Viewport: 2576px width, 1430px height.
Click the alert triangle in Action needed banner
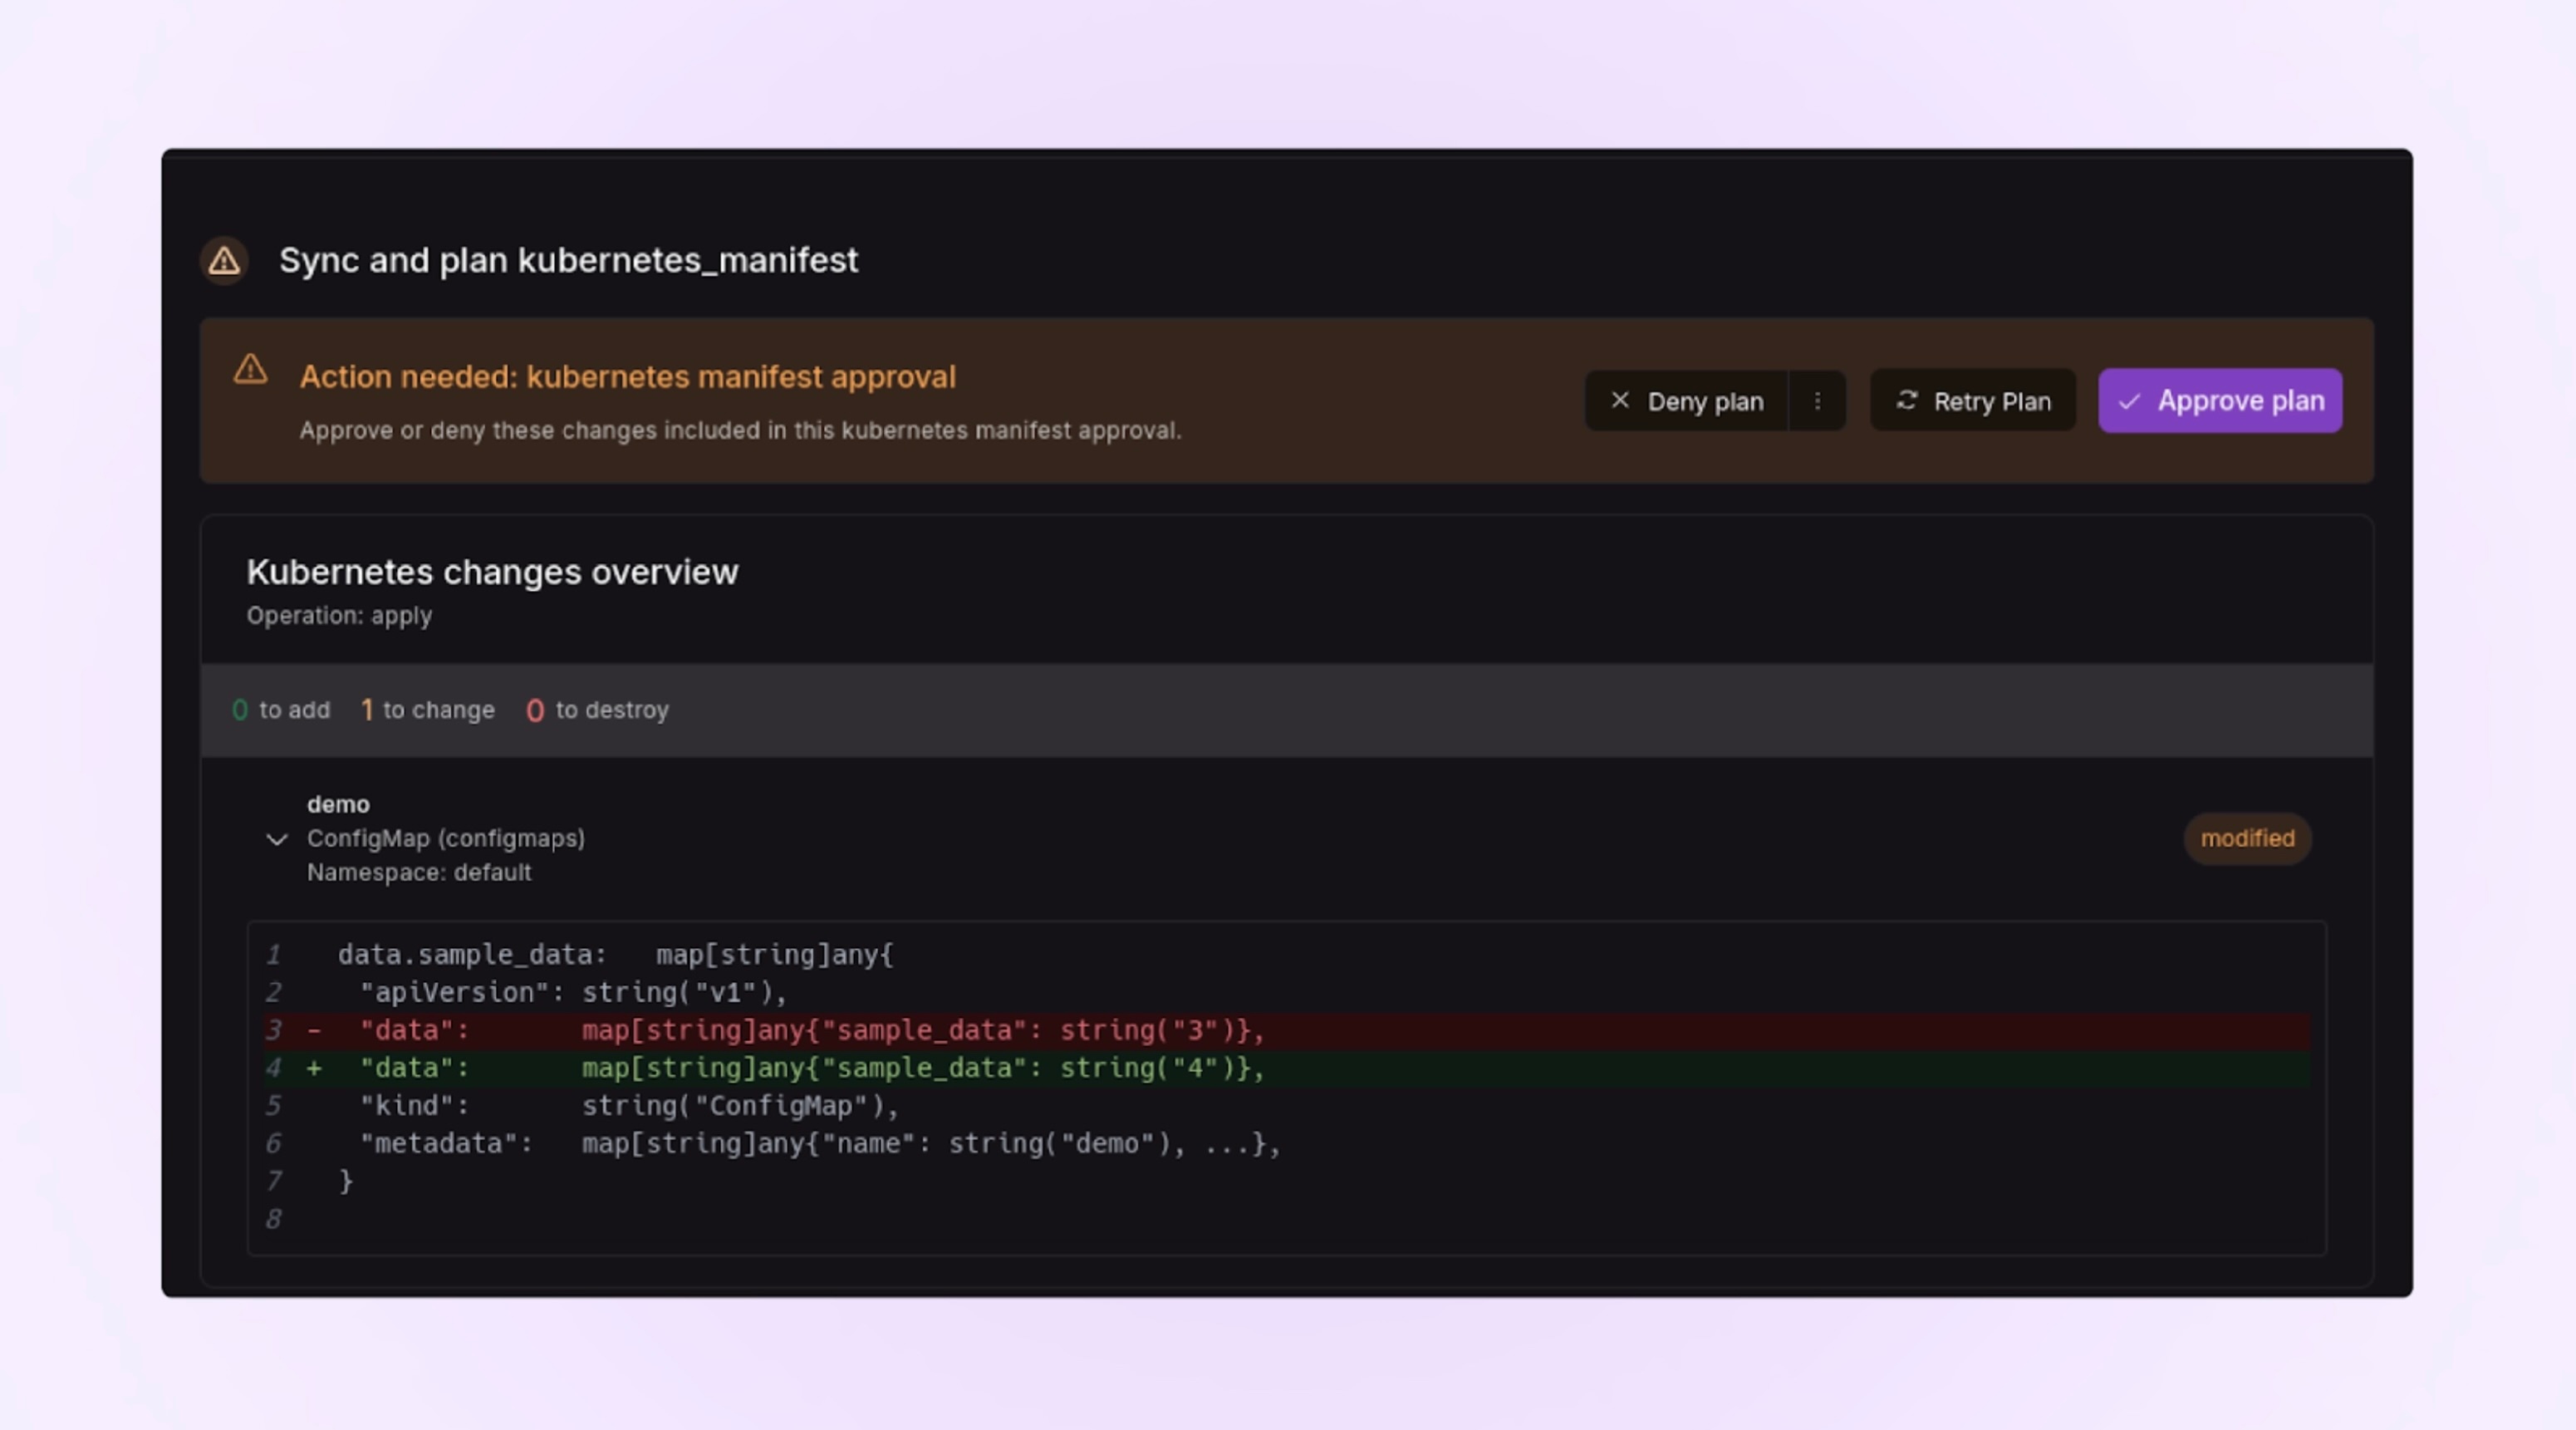coord(250,370)
